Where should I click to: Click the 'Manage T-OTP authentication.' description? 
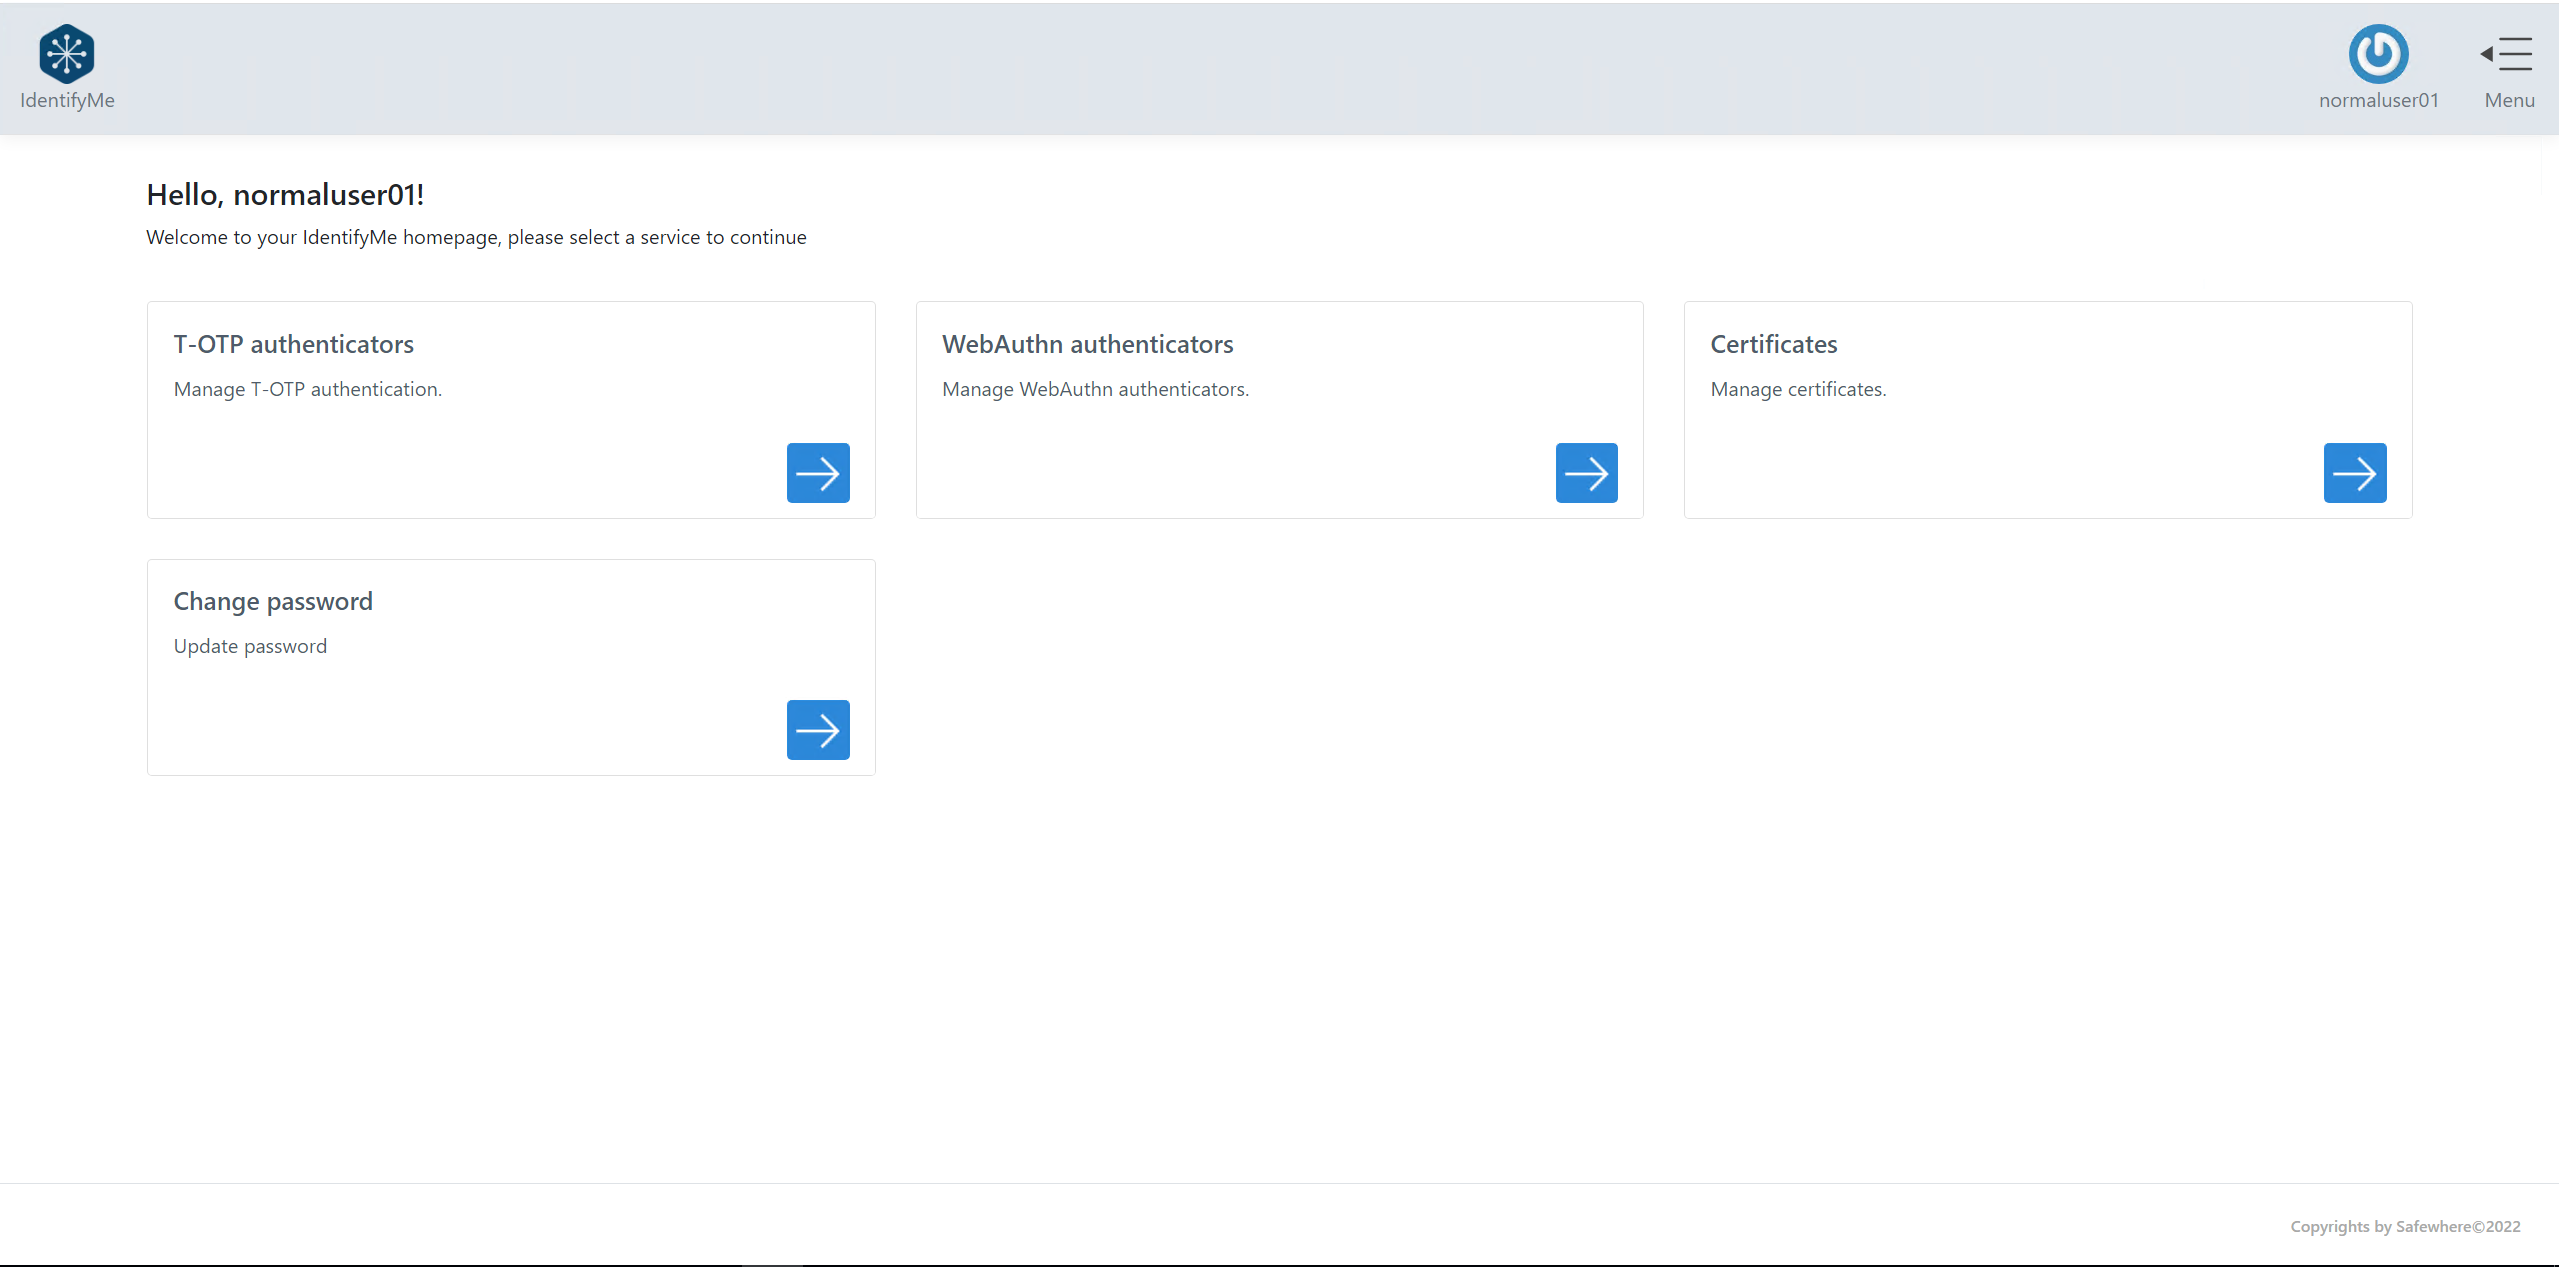(x=307, y=389)
